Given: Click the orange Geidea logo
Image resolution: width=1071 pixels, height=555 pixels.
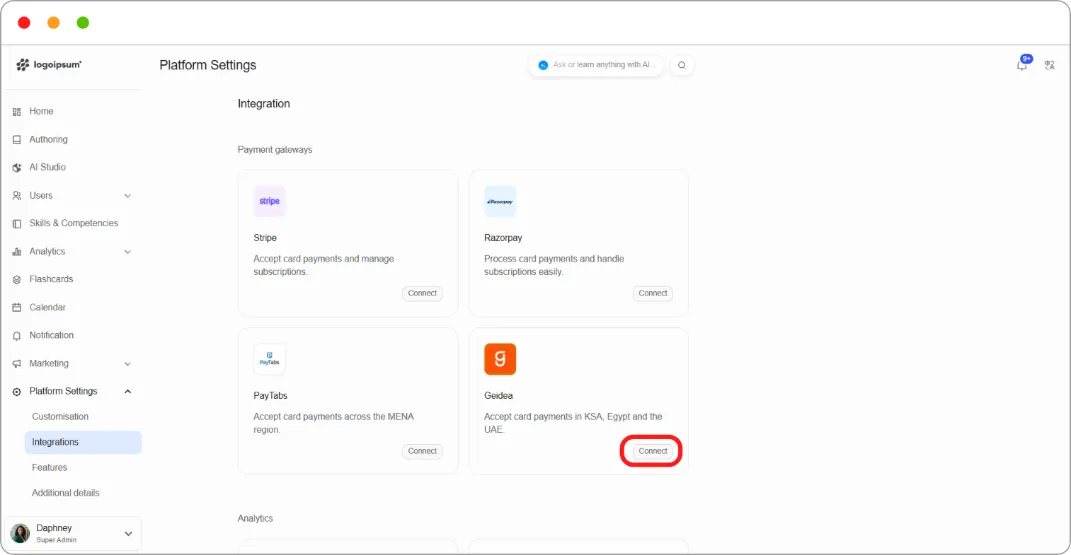Looking at the screenshot, I should [x=500, y=359].
